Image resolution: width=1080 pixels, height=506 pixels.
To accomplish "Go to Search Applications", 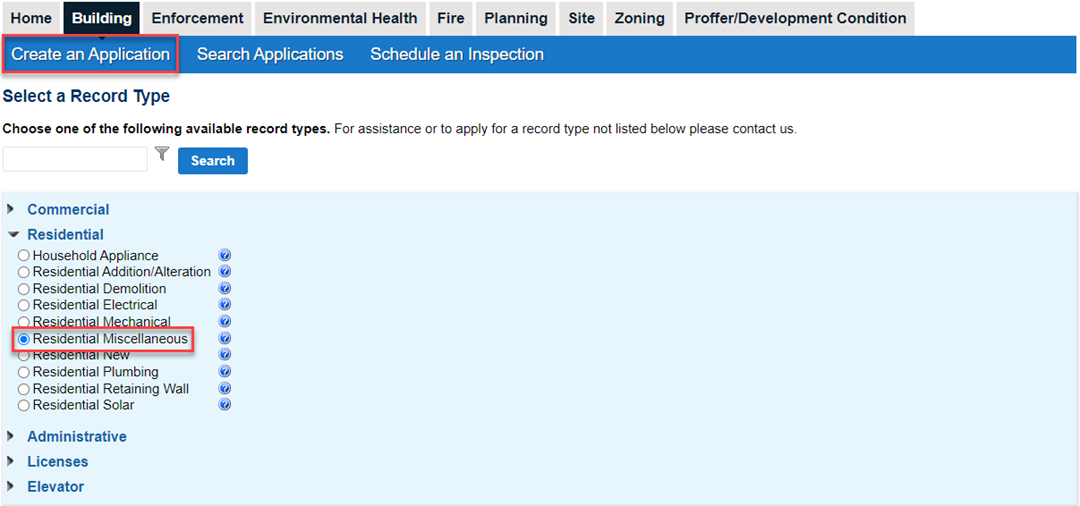I will [270, 54].
